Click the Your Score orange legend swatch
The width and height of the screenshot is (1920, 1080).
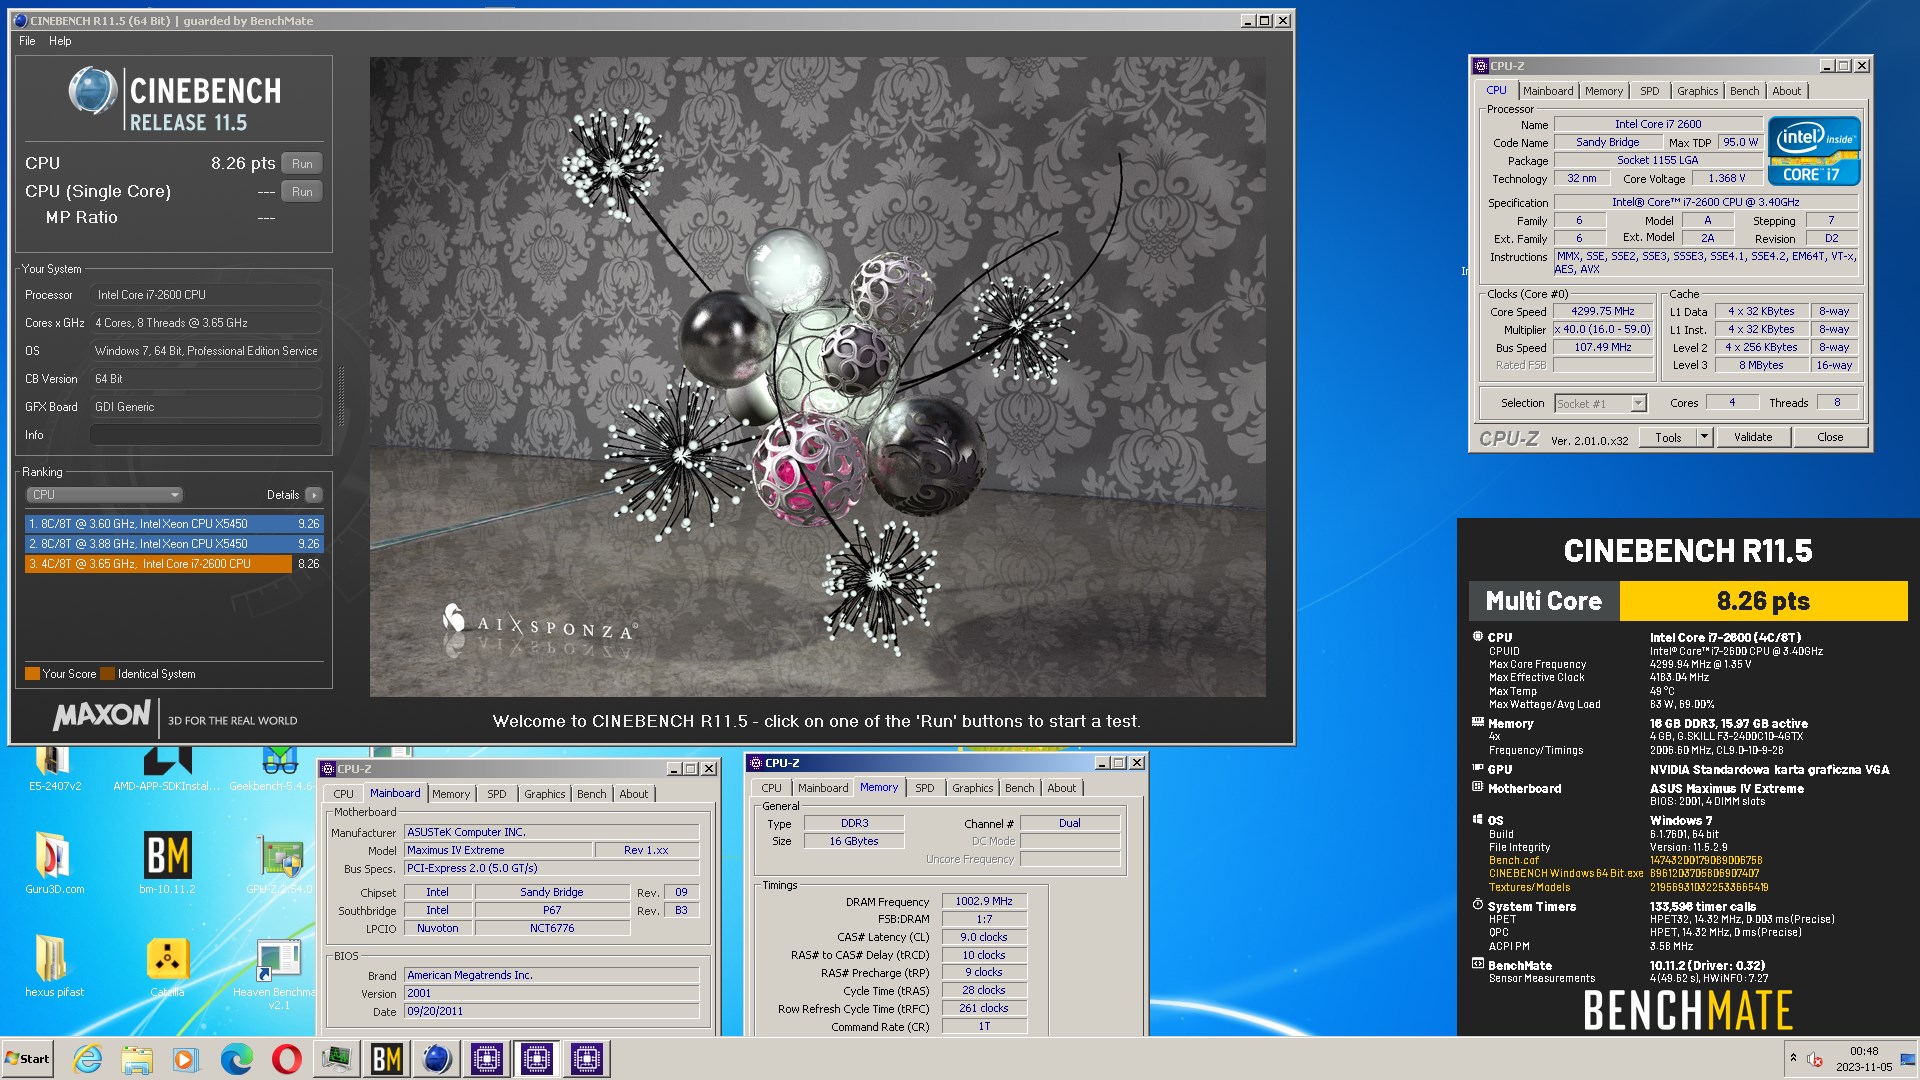click(32, 674)
